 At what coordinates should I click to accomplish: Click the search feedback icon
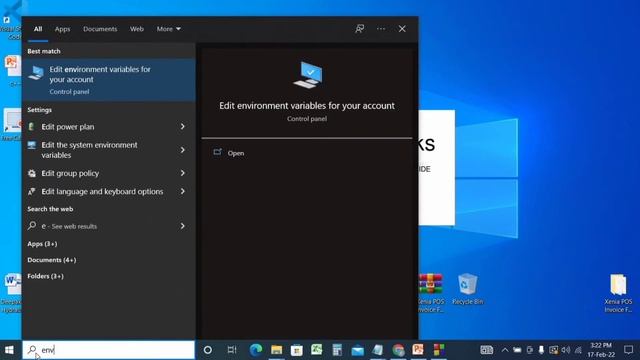360,29
